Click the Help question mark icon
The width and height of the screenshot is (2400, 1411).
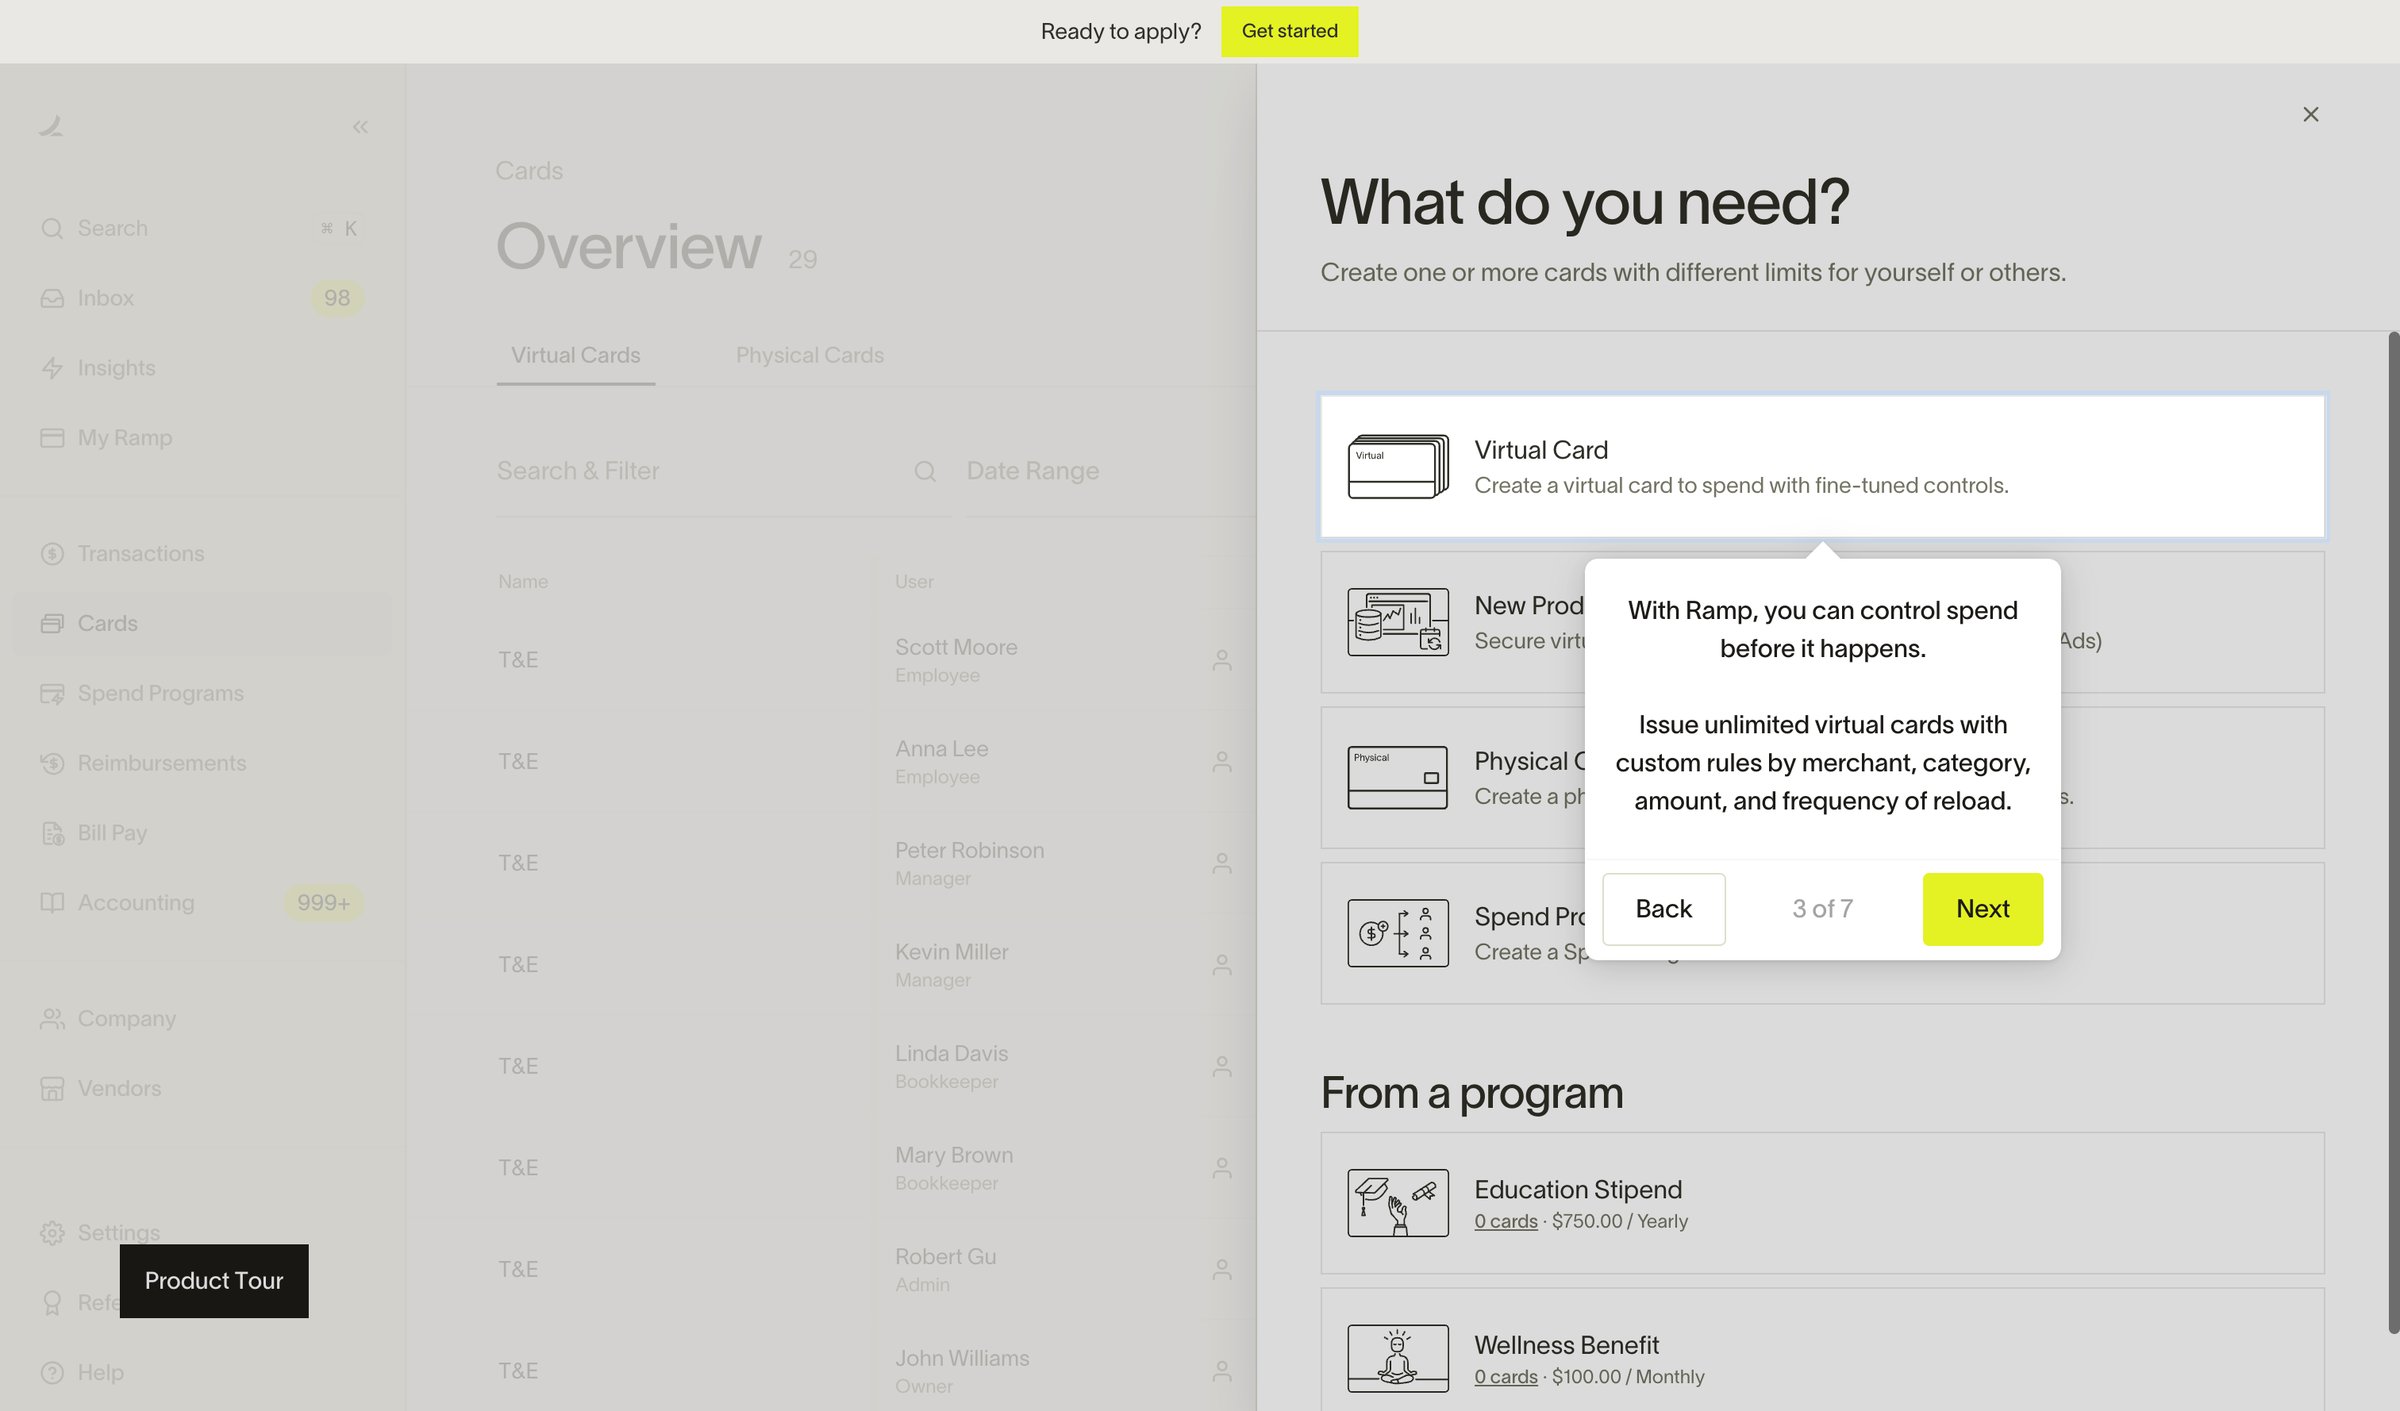pyautogui.click(x=52, y=1373)
